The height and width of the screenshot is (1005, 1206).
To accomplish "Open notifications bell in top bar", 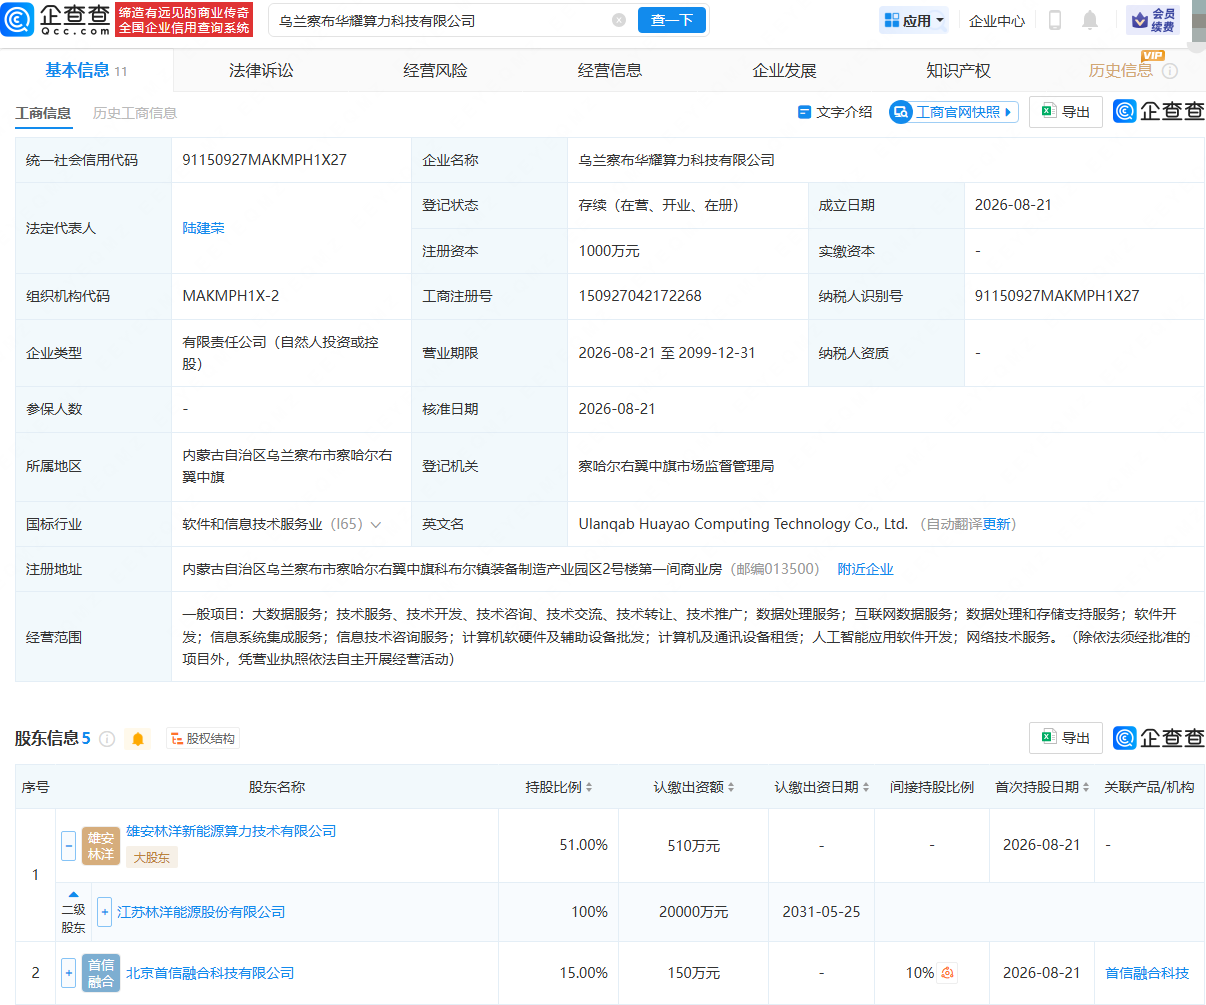I will (x=1090, y=20).
